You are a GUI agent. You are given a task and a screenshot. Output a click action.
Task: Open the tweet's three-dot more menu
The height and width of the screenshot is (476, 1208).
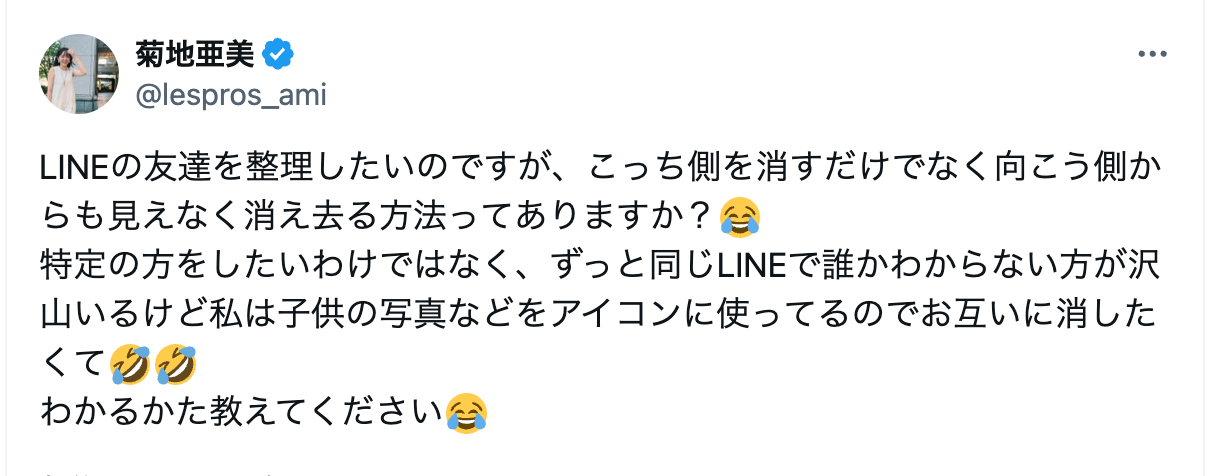pyautogui.click(x=1152, y=54)
